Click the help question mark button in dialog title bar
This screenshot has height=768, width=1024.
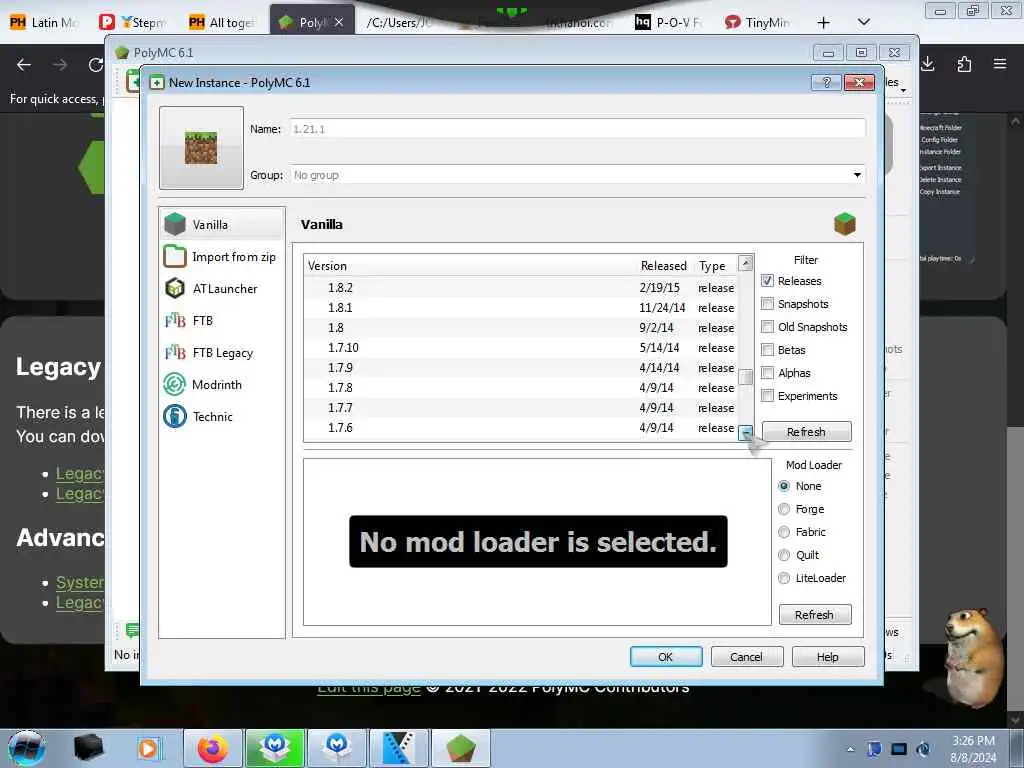(826, 82)
